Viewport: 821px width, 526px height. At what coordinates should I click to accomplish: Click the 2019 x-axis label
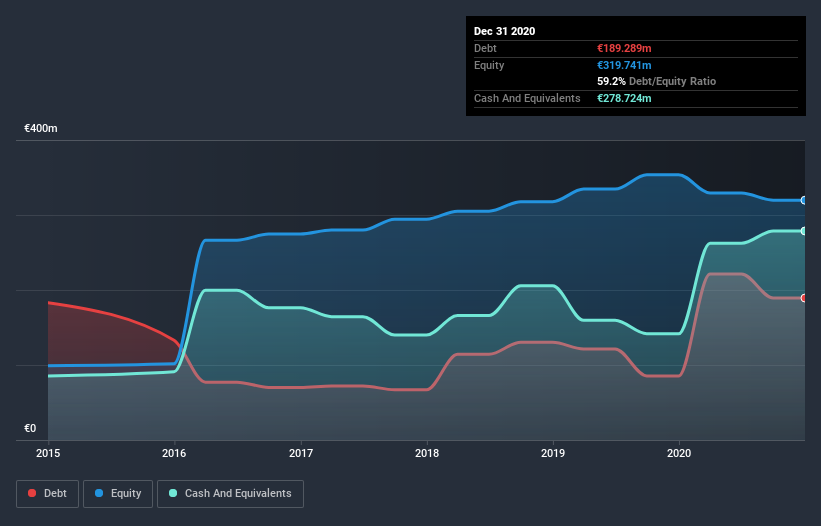pyautogui.click(x=553, y=453)
